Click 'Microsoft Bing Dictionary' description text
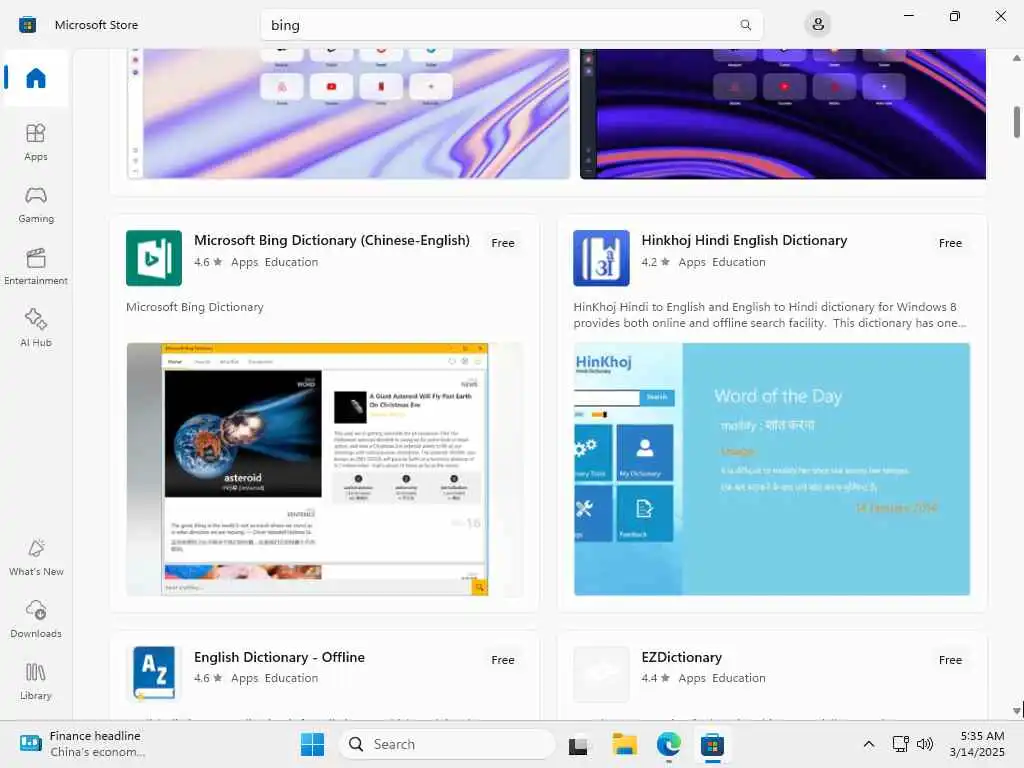Viewport: 1024px width, 768px height. point(195,307)
